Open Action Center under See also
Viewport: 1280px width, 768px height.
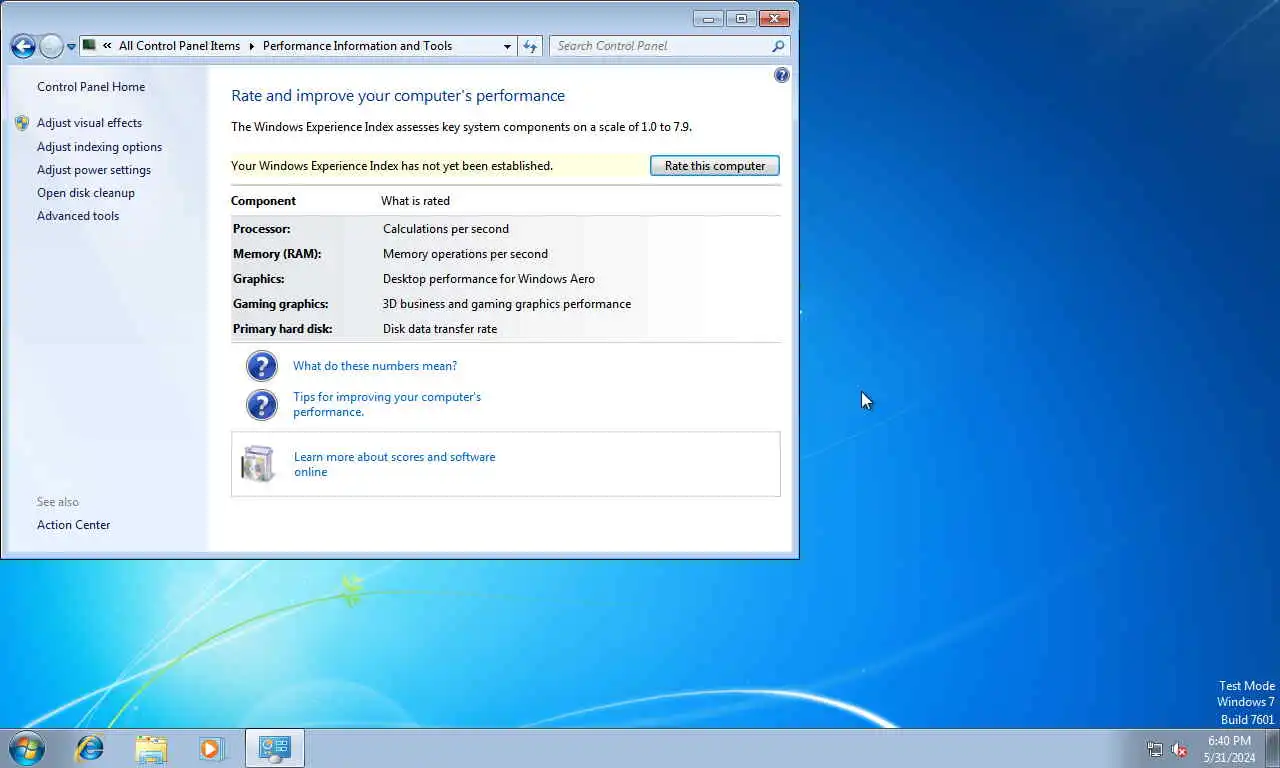coord(73,525)
